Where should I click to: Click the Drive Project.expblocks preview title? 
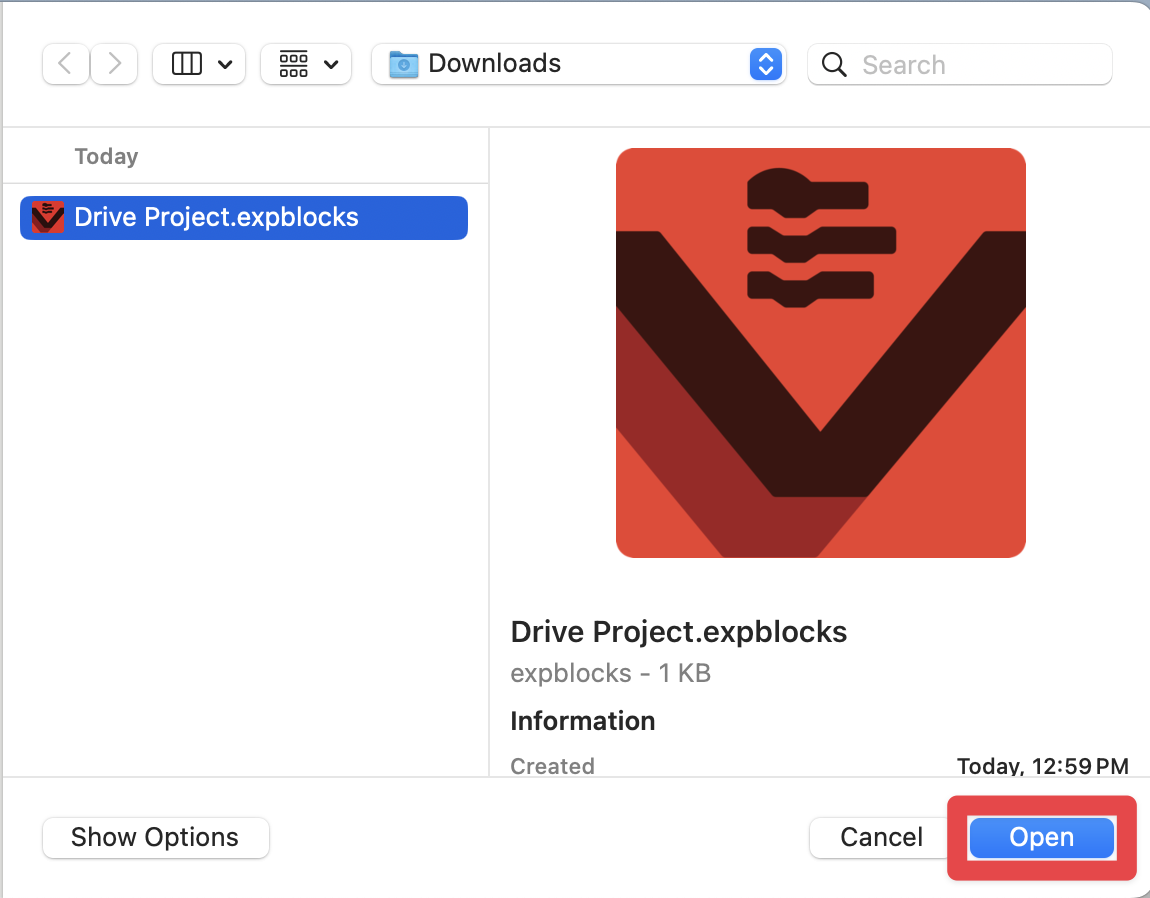(x=678, y=631)
